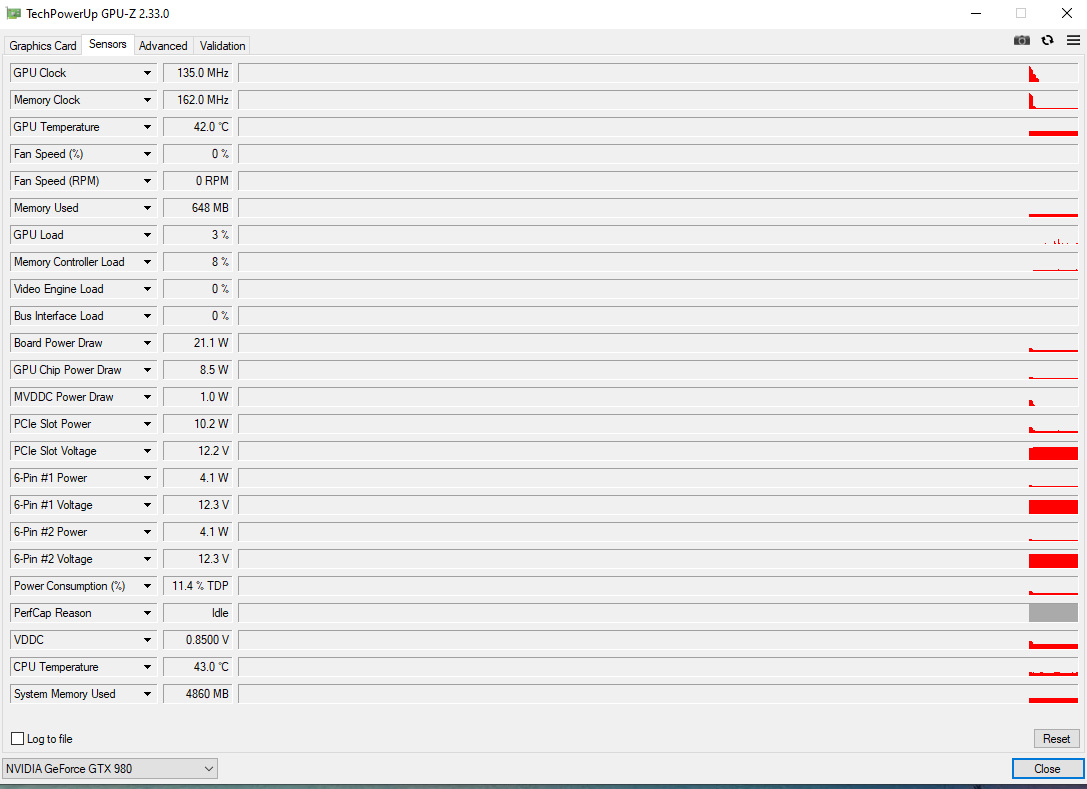Screen dimensions: 1087x789
Task: Expand the Power Consumption (%) dropdown
Action: click(148, 587)
